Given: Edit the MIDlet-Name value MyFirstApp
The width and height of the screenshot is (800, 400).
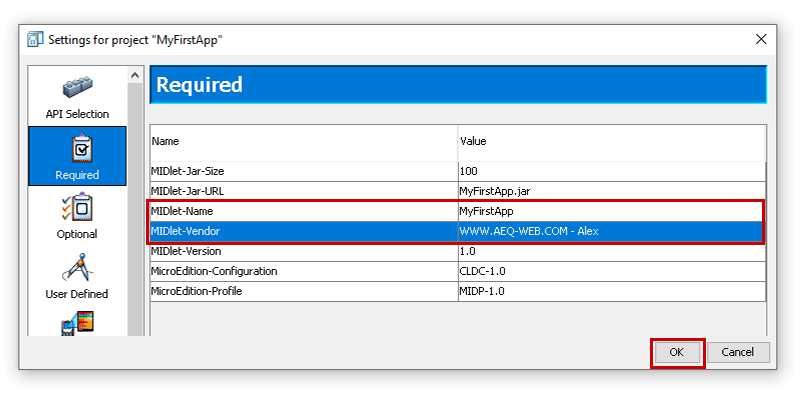Looking at the screenshot, I should pos(612,211).
